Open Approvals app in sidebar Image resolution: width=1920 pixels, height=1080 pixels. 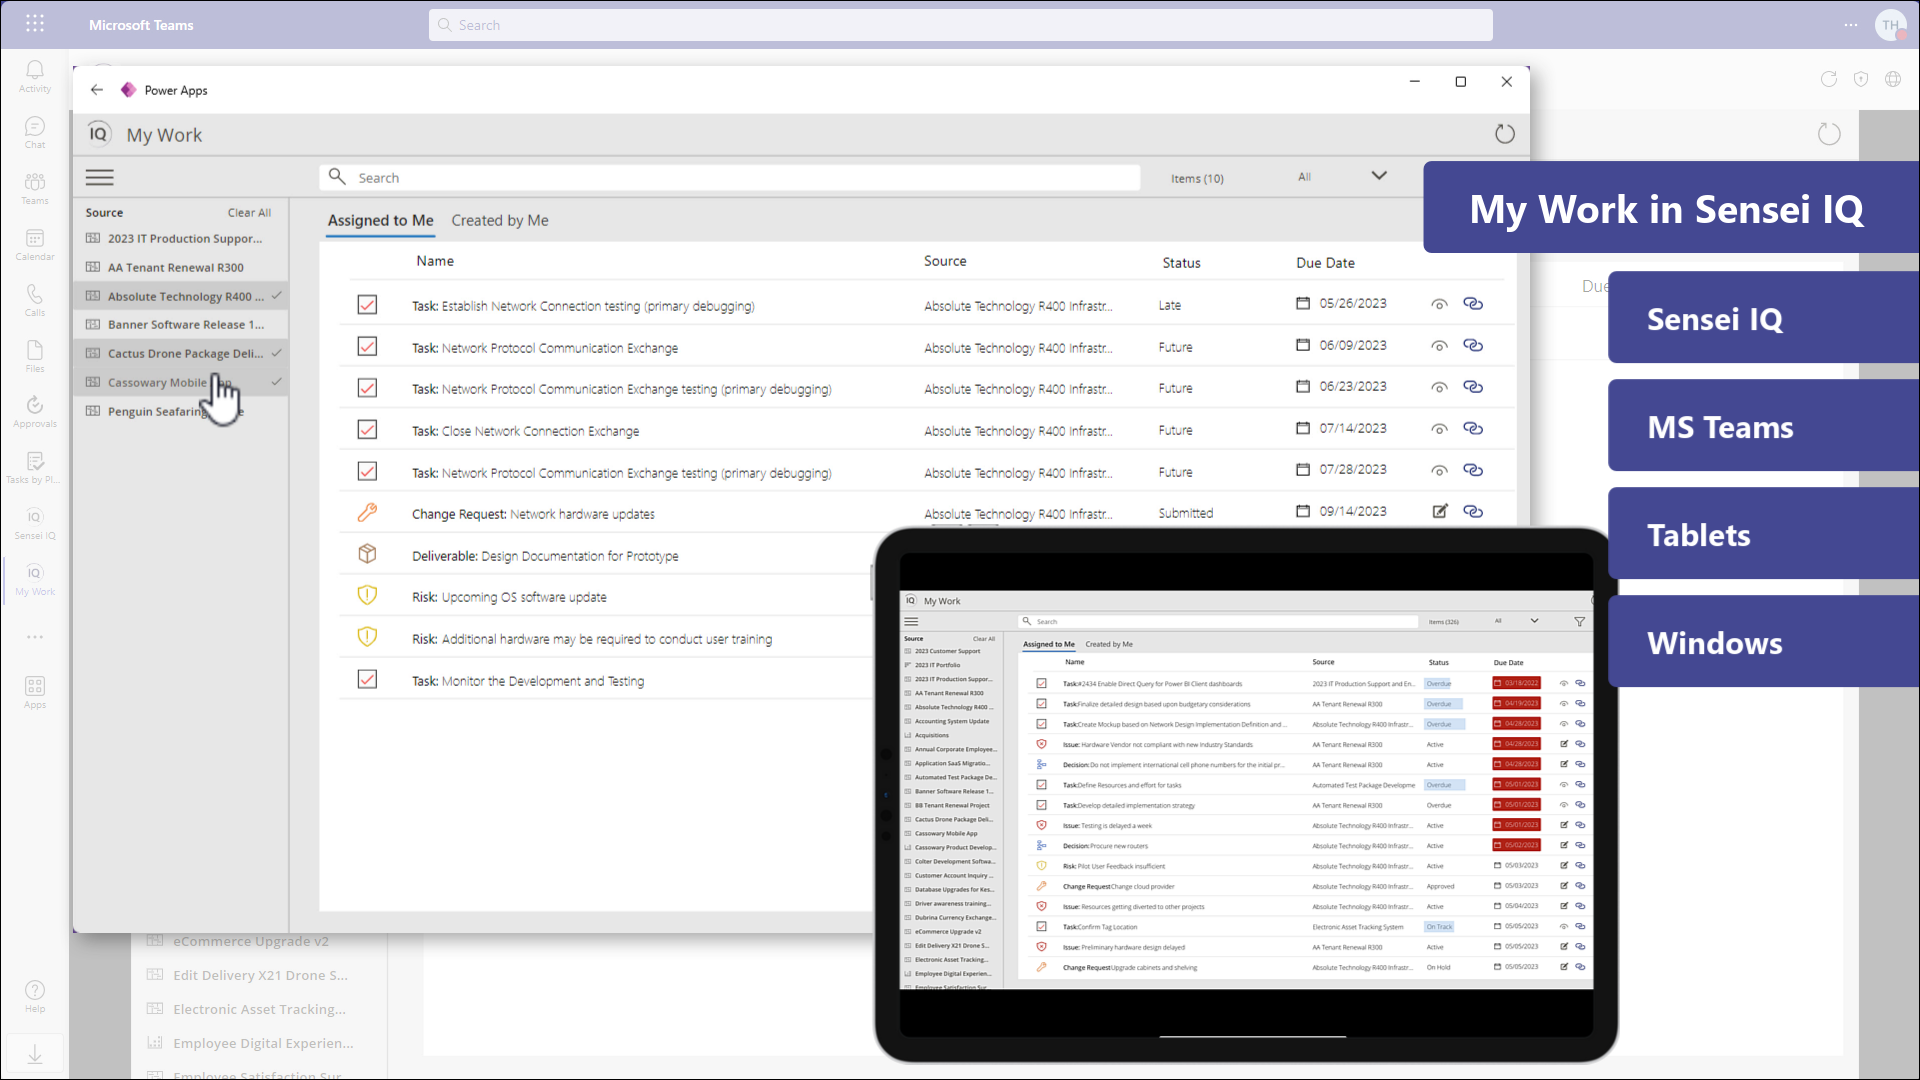[x=35, y=411]
